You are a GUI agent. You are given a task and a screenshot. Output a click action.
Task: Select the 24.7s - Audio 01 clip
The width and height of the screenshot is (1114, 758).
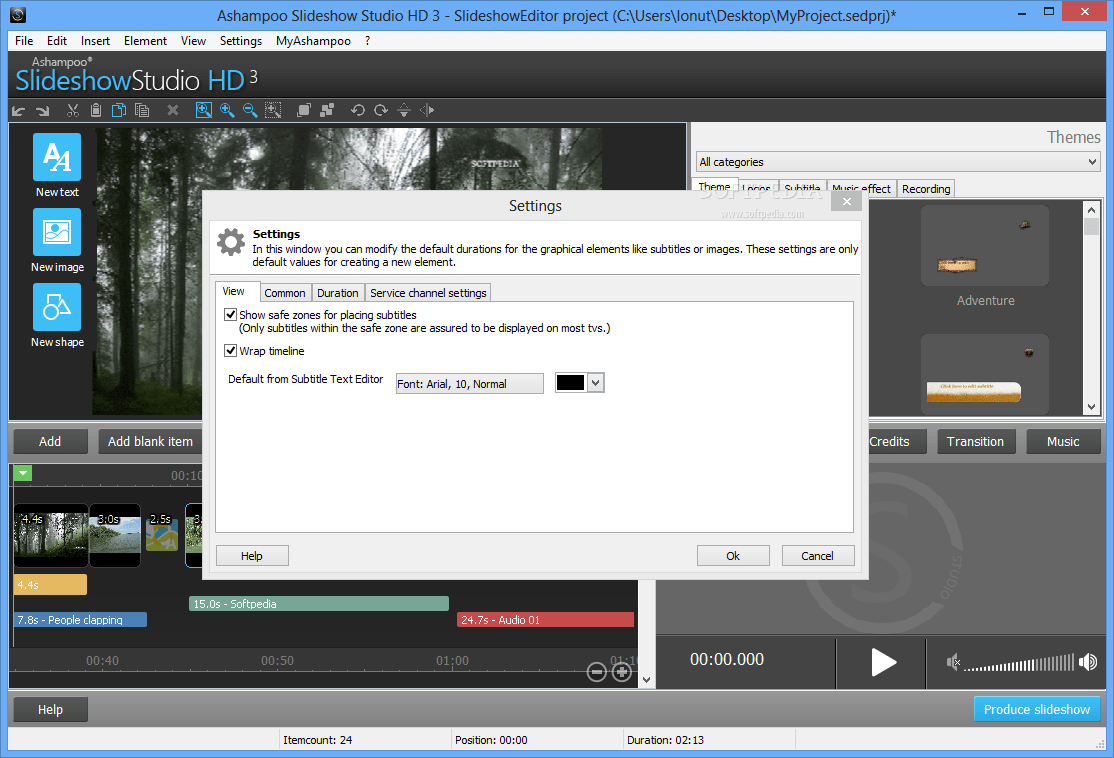(545, 619)
